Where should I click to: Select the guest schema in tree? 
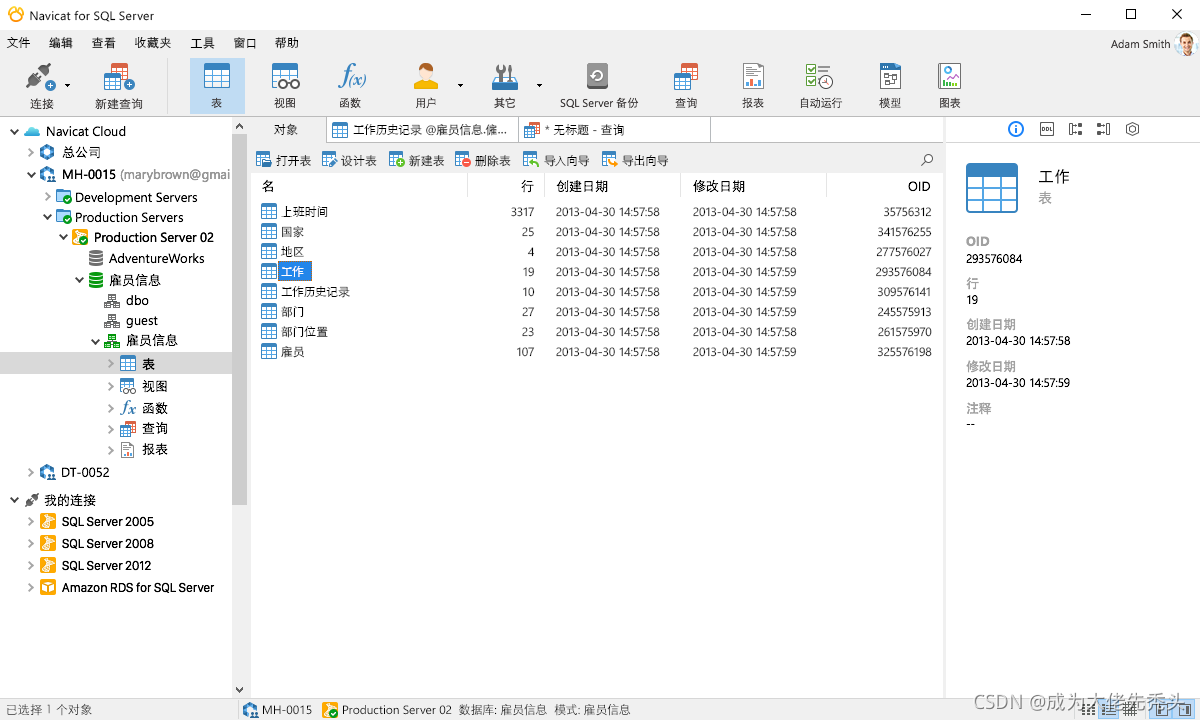(x=131, y=320)
